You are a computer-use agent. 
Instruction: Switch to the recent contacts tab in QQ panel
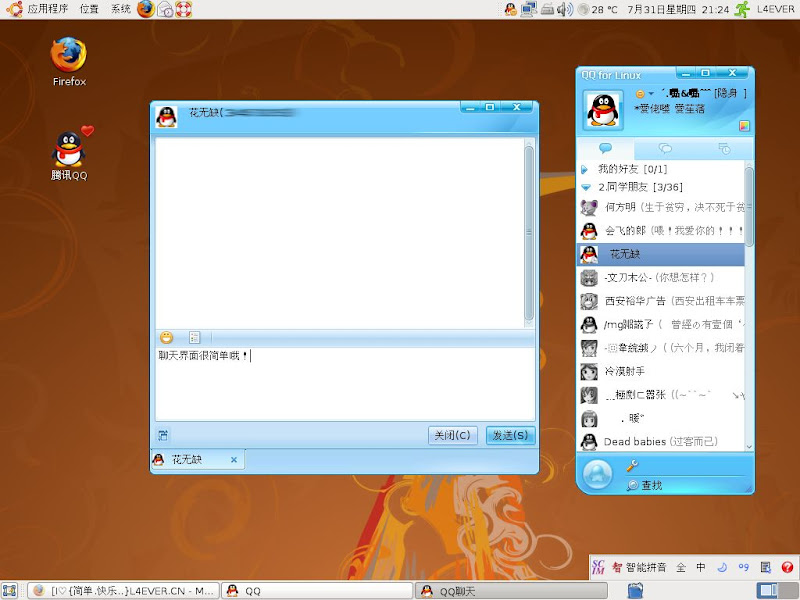[x=724, y=148]
